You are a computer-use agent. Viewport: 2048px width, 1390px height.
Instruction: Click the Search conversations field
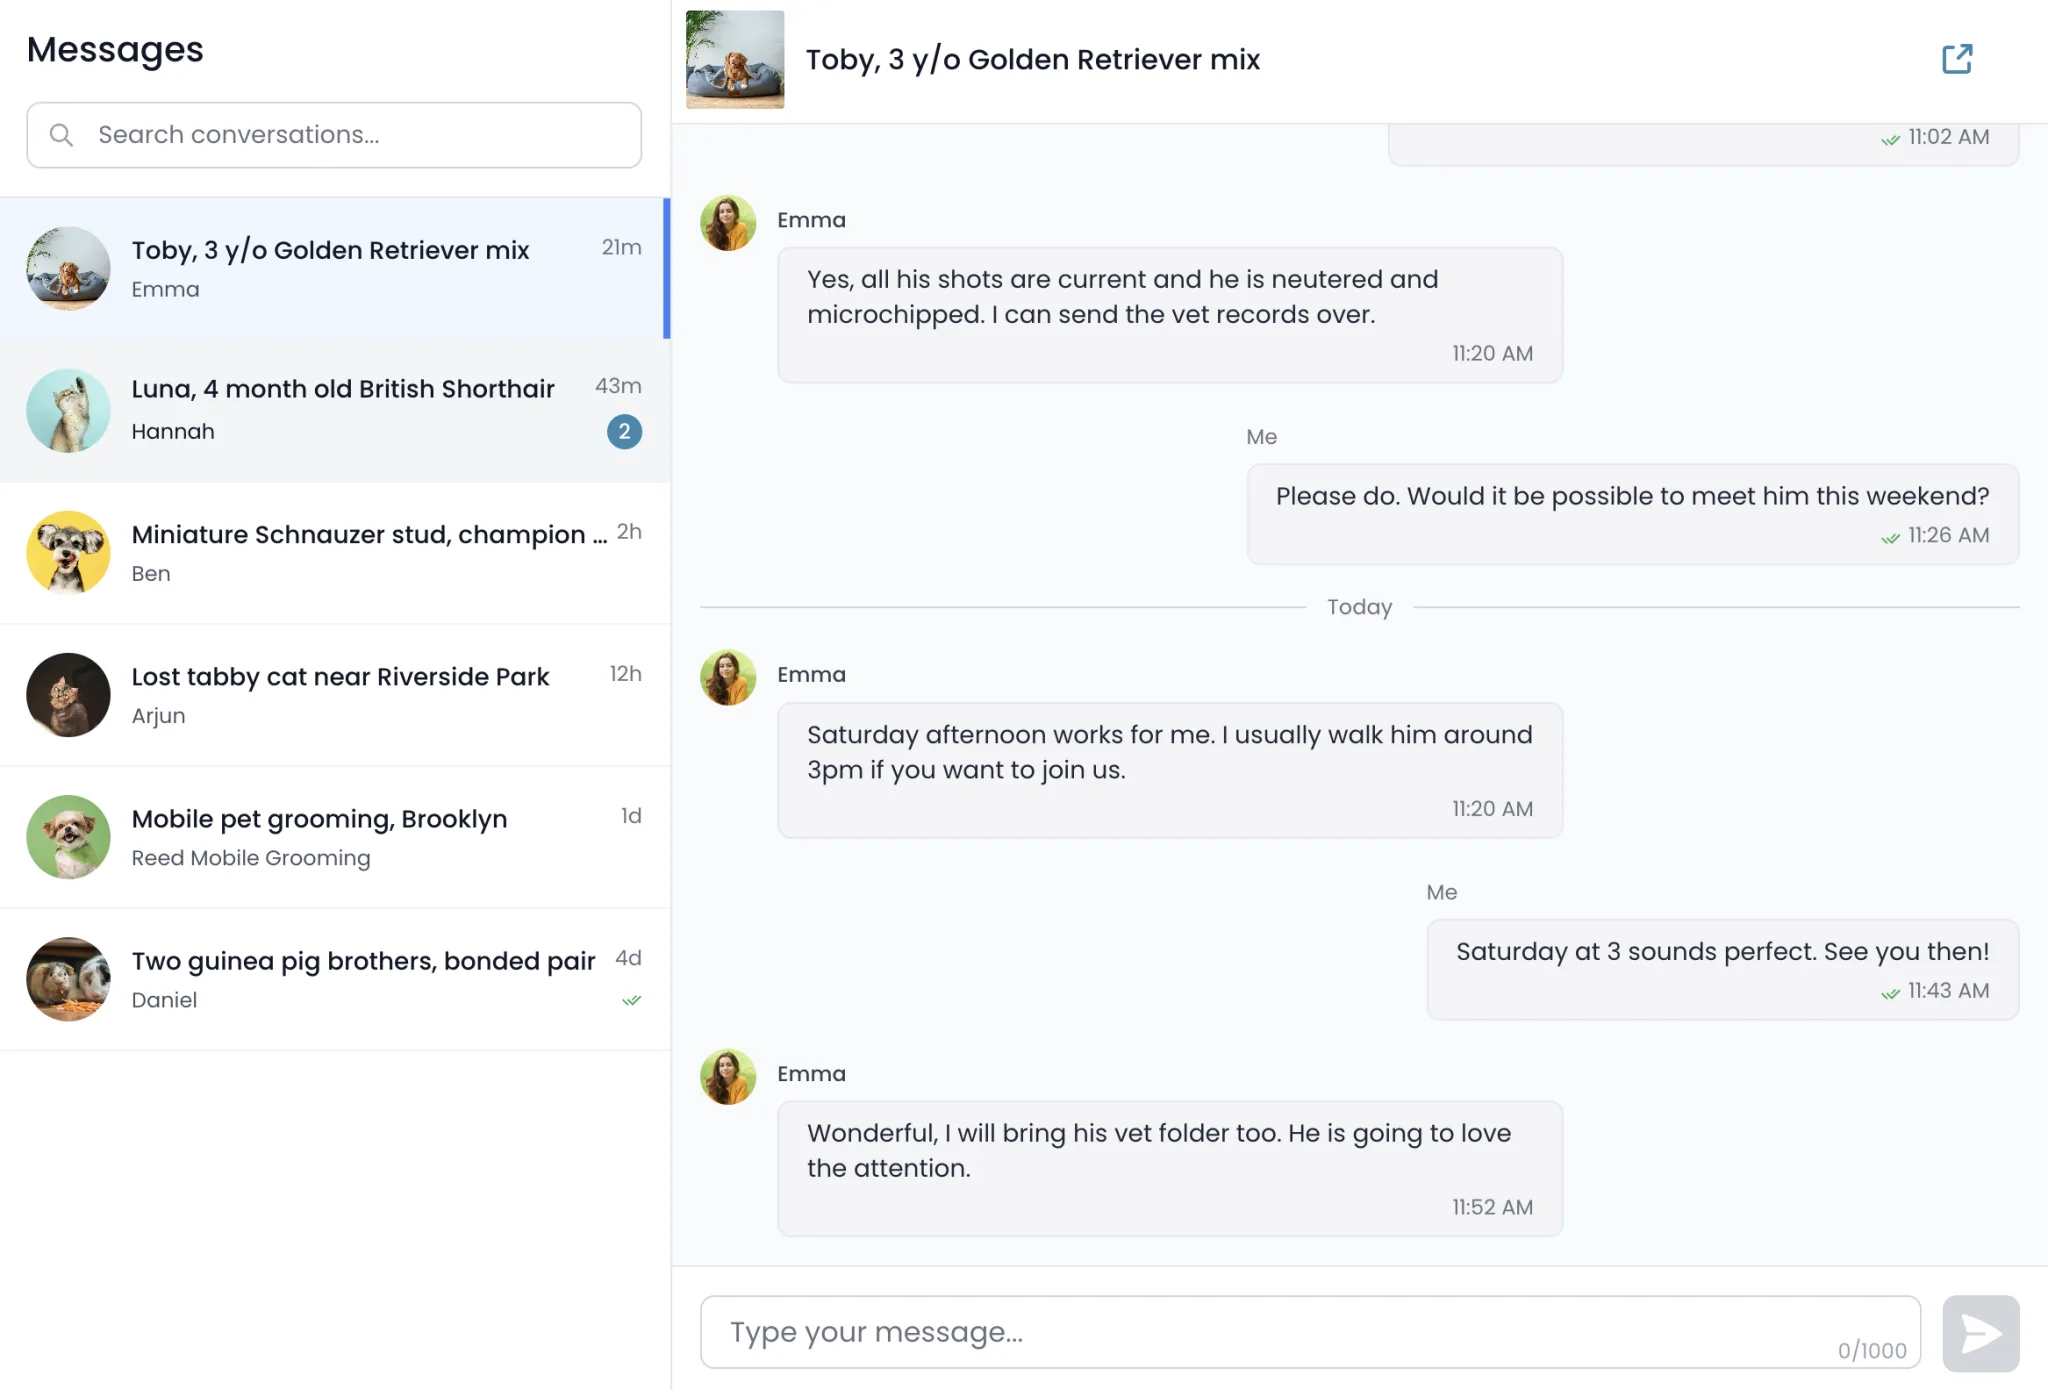[334, 135]
